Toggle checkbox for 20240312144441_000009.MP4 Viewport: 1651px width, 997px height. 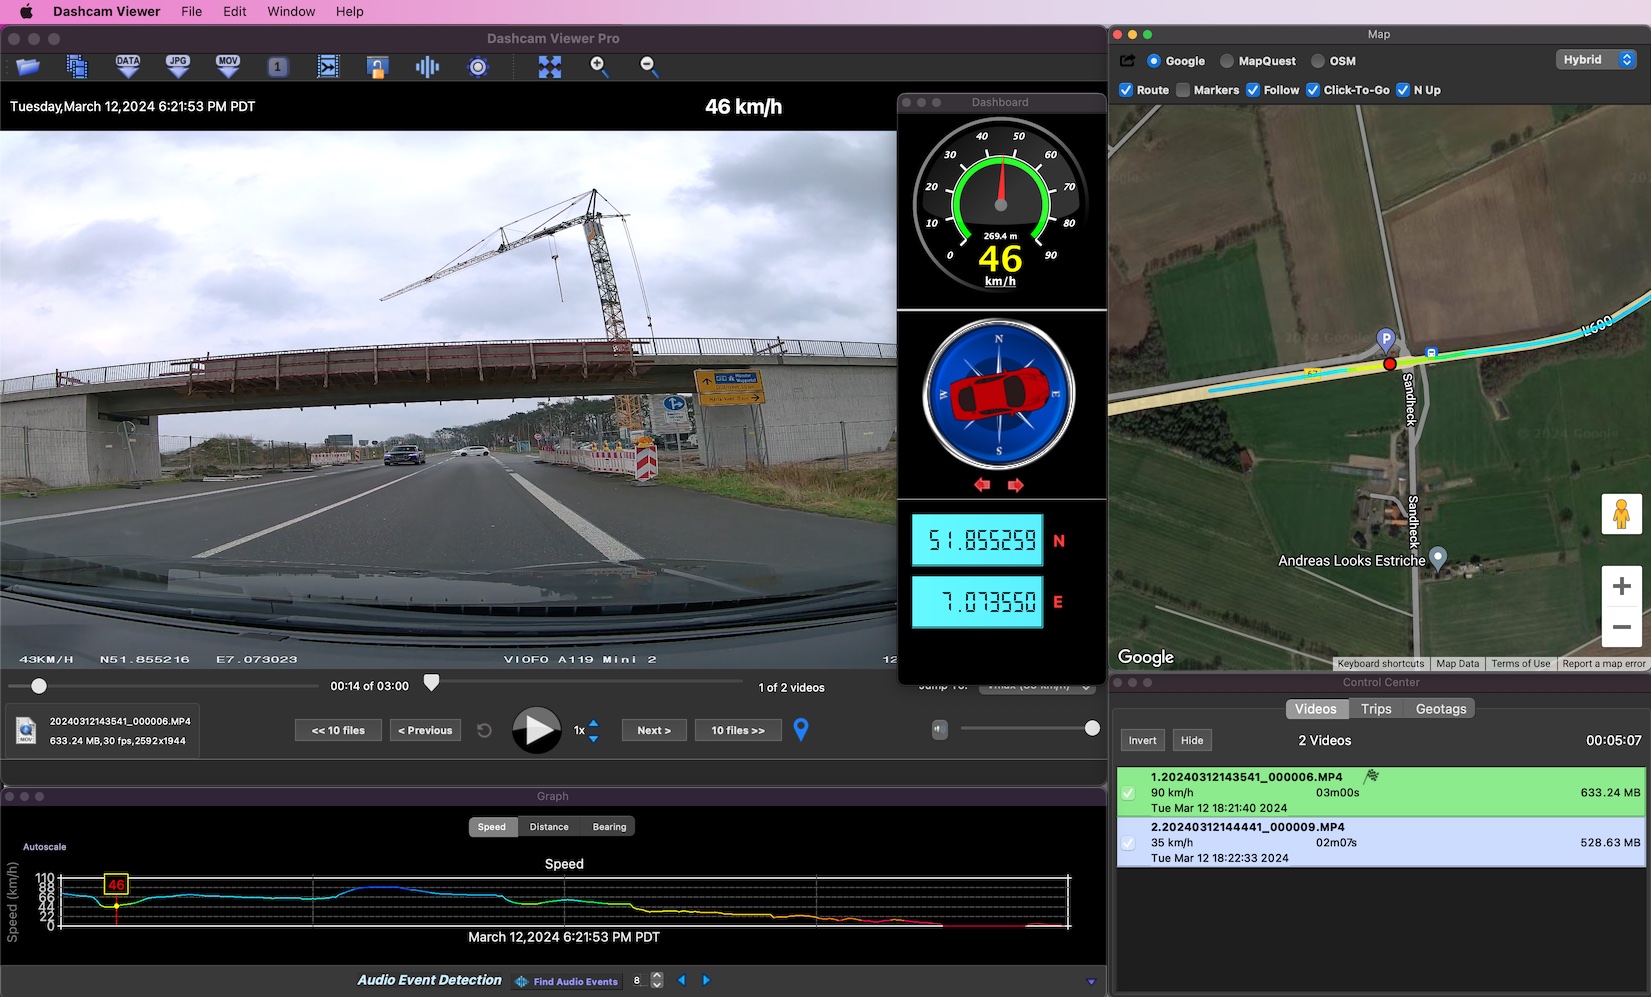click(1128, 843)
